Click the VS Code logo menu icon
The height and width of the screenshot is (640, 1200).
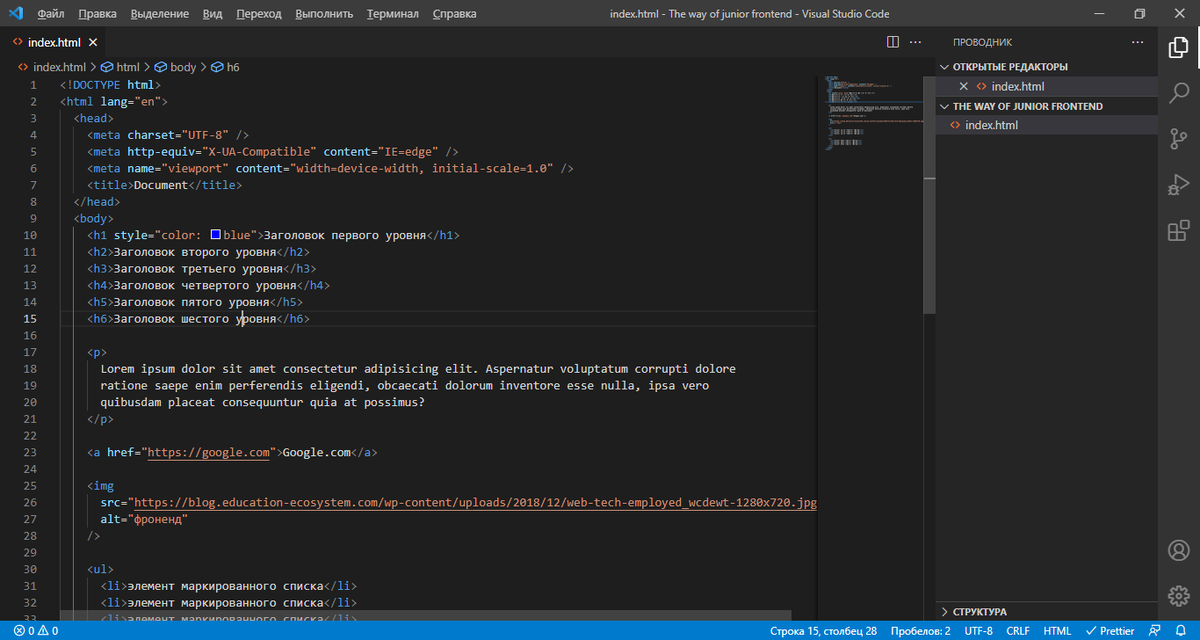coord(16,14)
